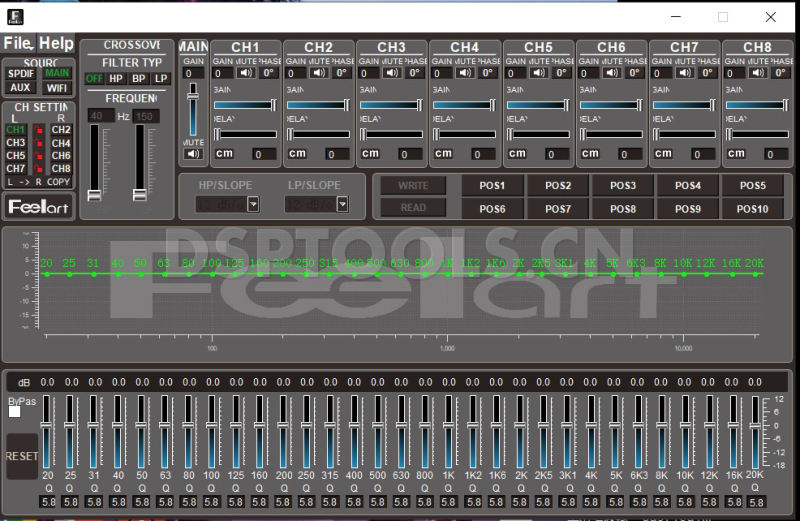800x521 pixels.
Task: Click the RESET equalizer button
Action: [x=22, y=456]
